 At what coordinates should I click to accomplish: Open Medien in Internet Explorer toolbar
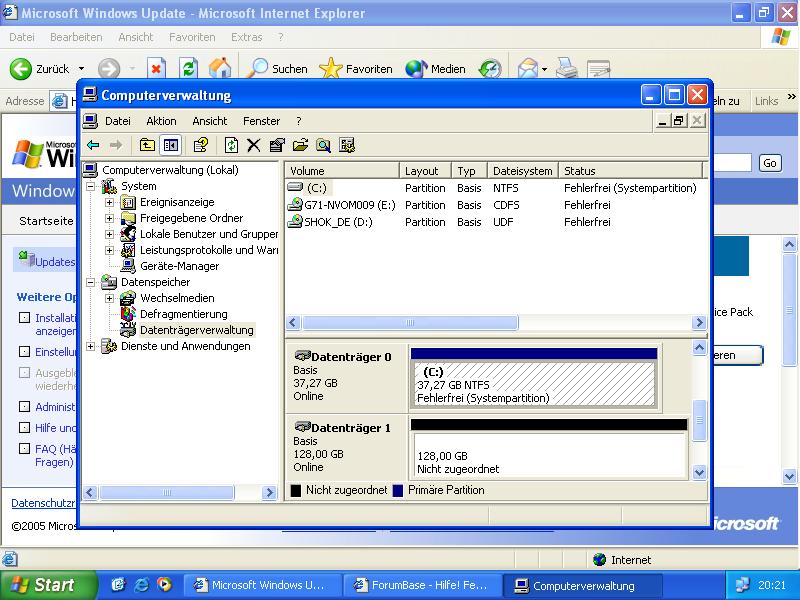(x=435, y=68)
